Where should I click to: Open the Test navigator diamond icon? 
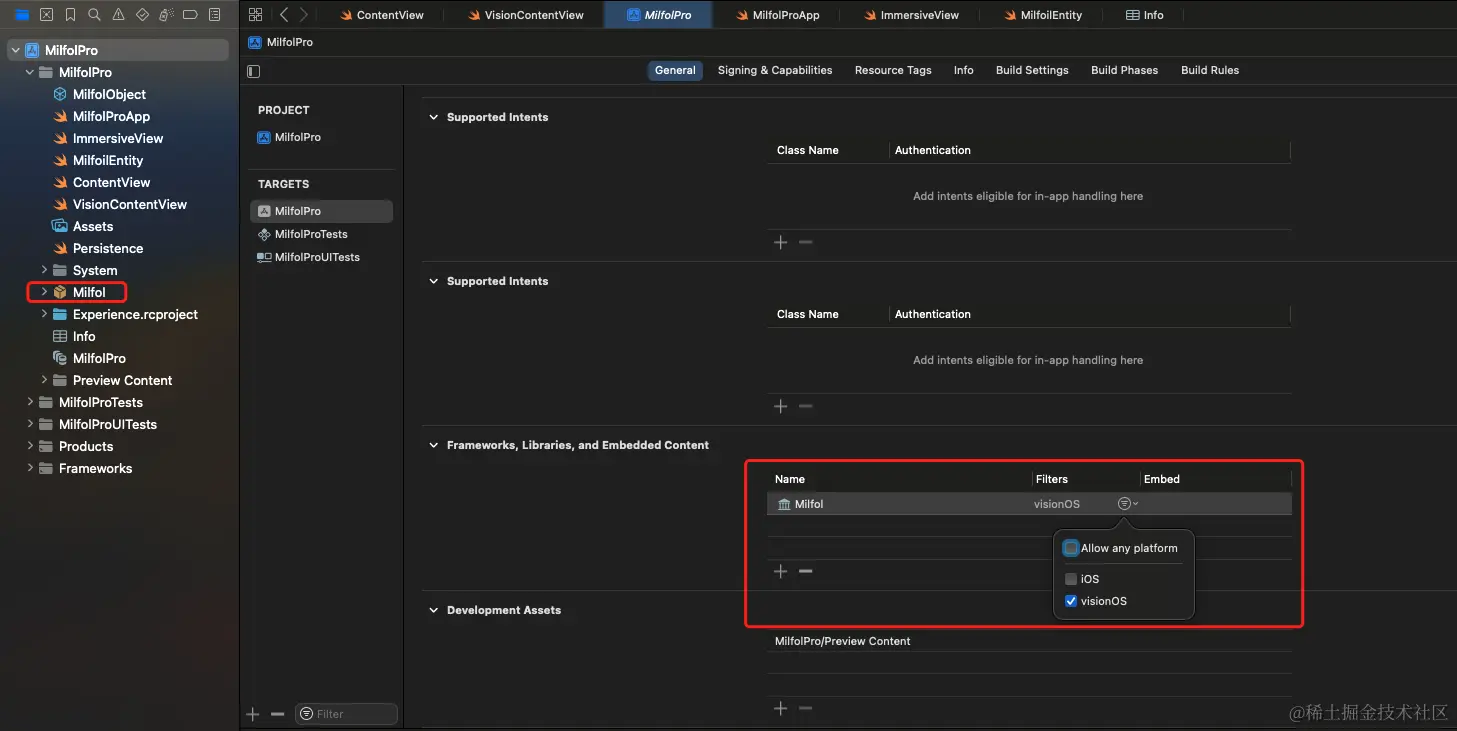[142, 15]
